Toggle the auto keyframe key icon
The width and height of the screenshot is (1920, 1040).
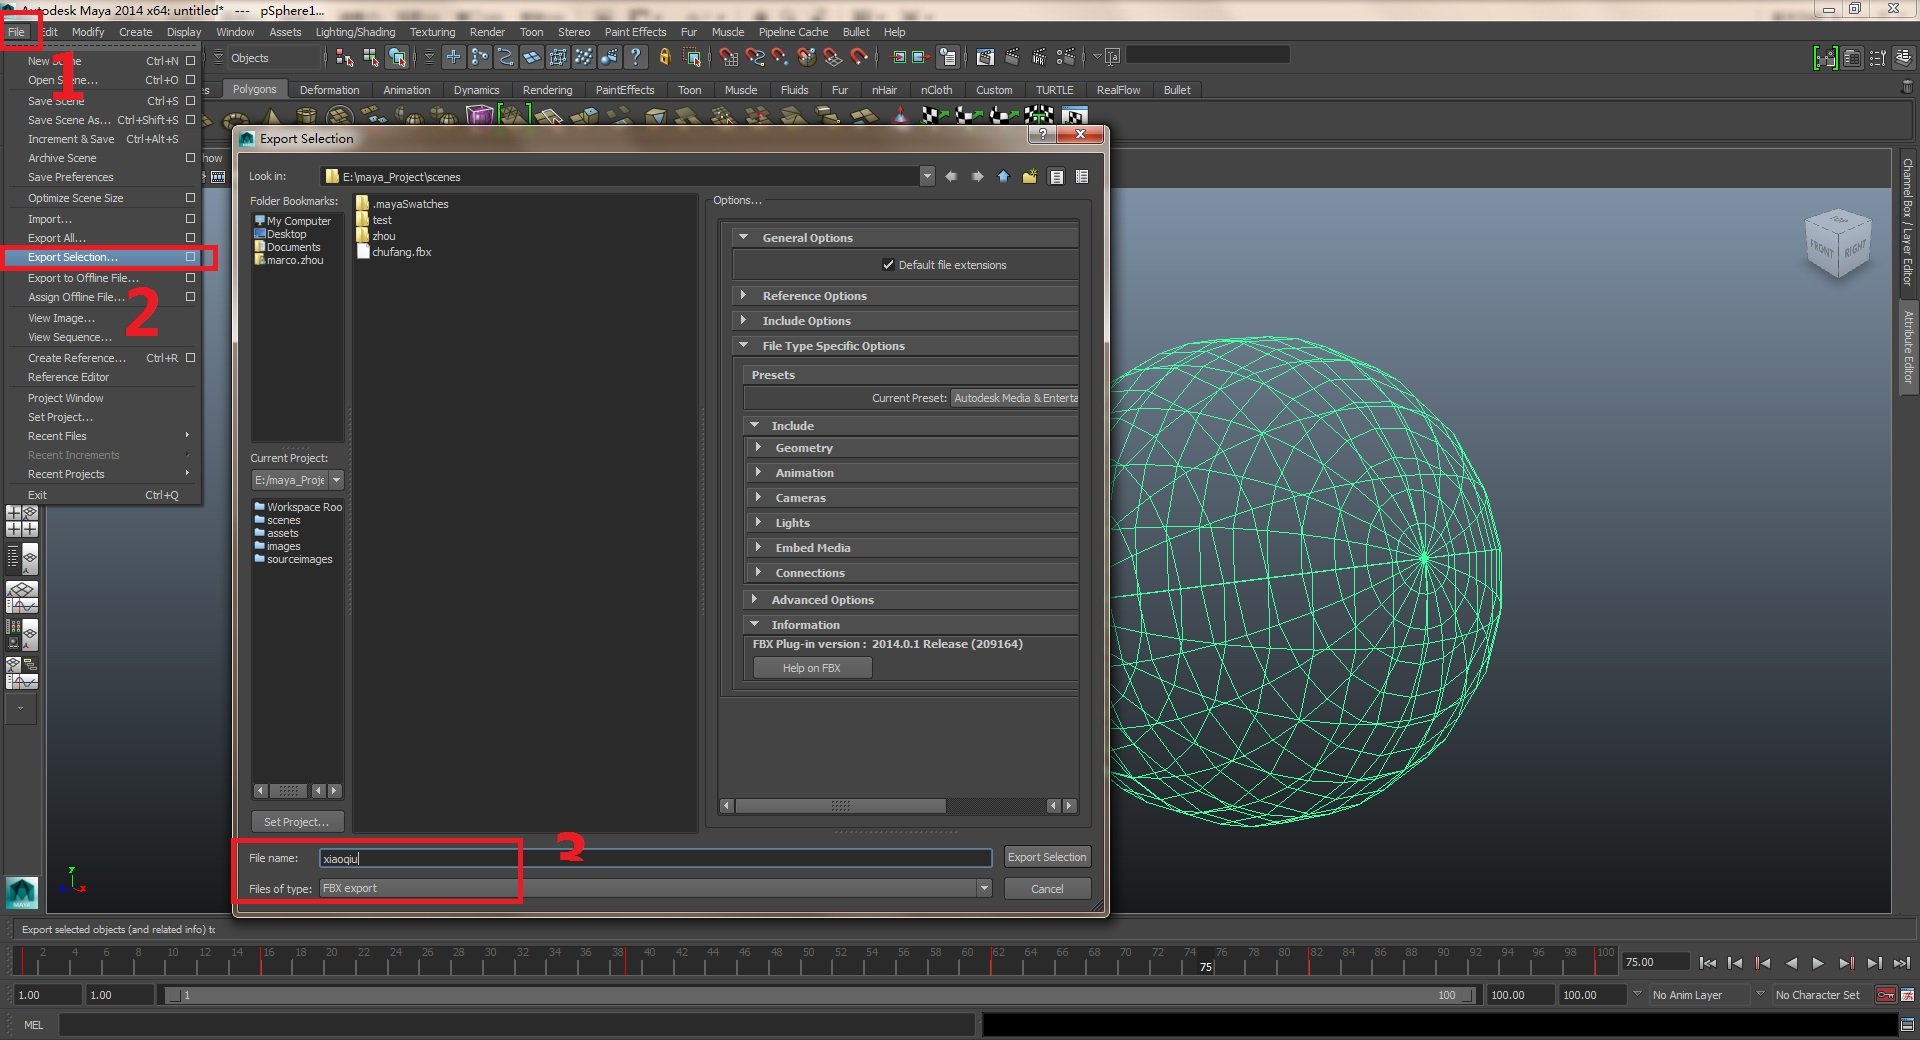[x=1885, y=995]
